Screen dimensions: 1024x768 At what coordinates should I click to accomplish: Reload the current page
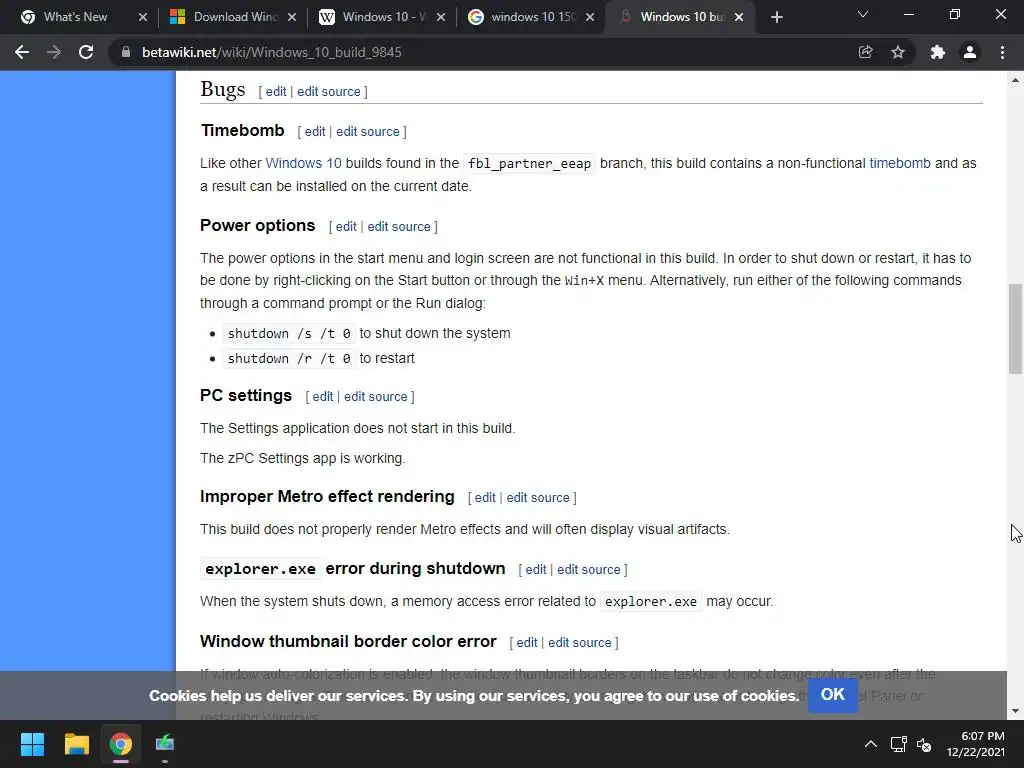[x=86, y=52]
